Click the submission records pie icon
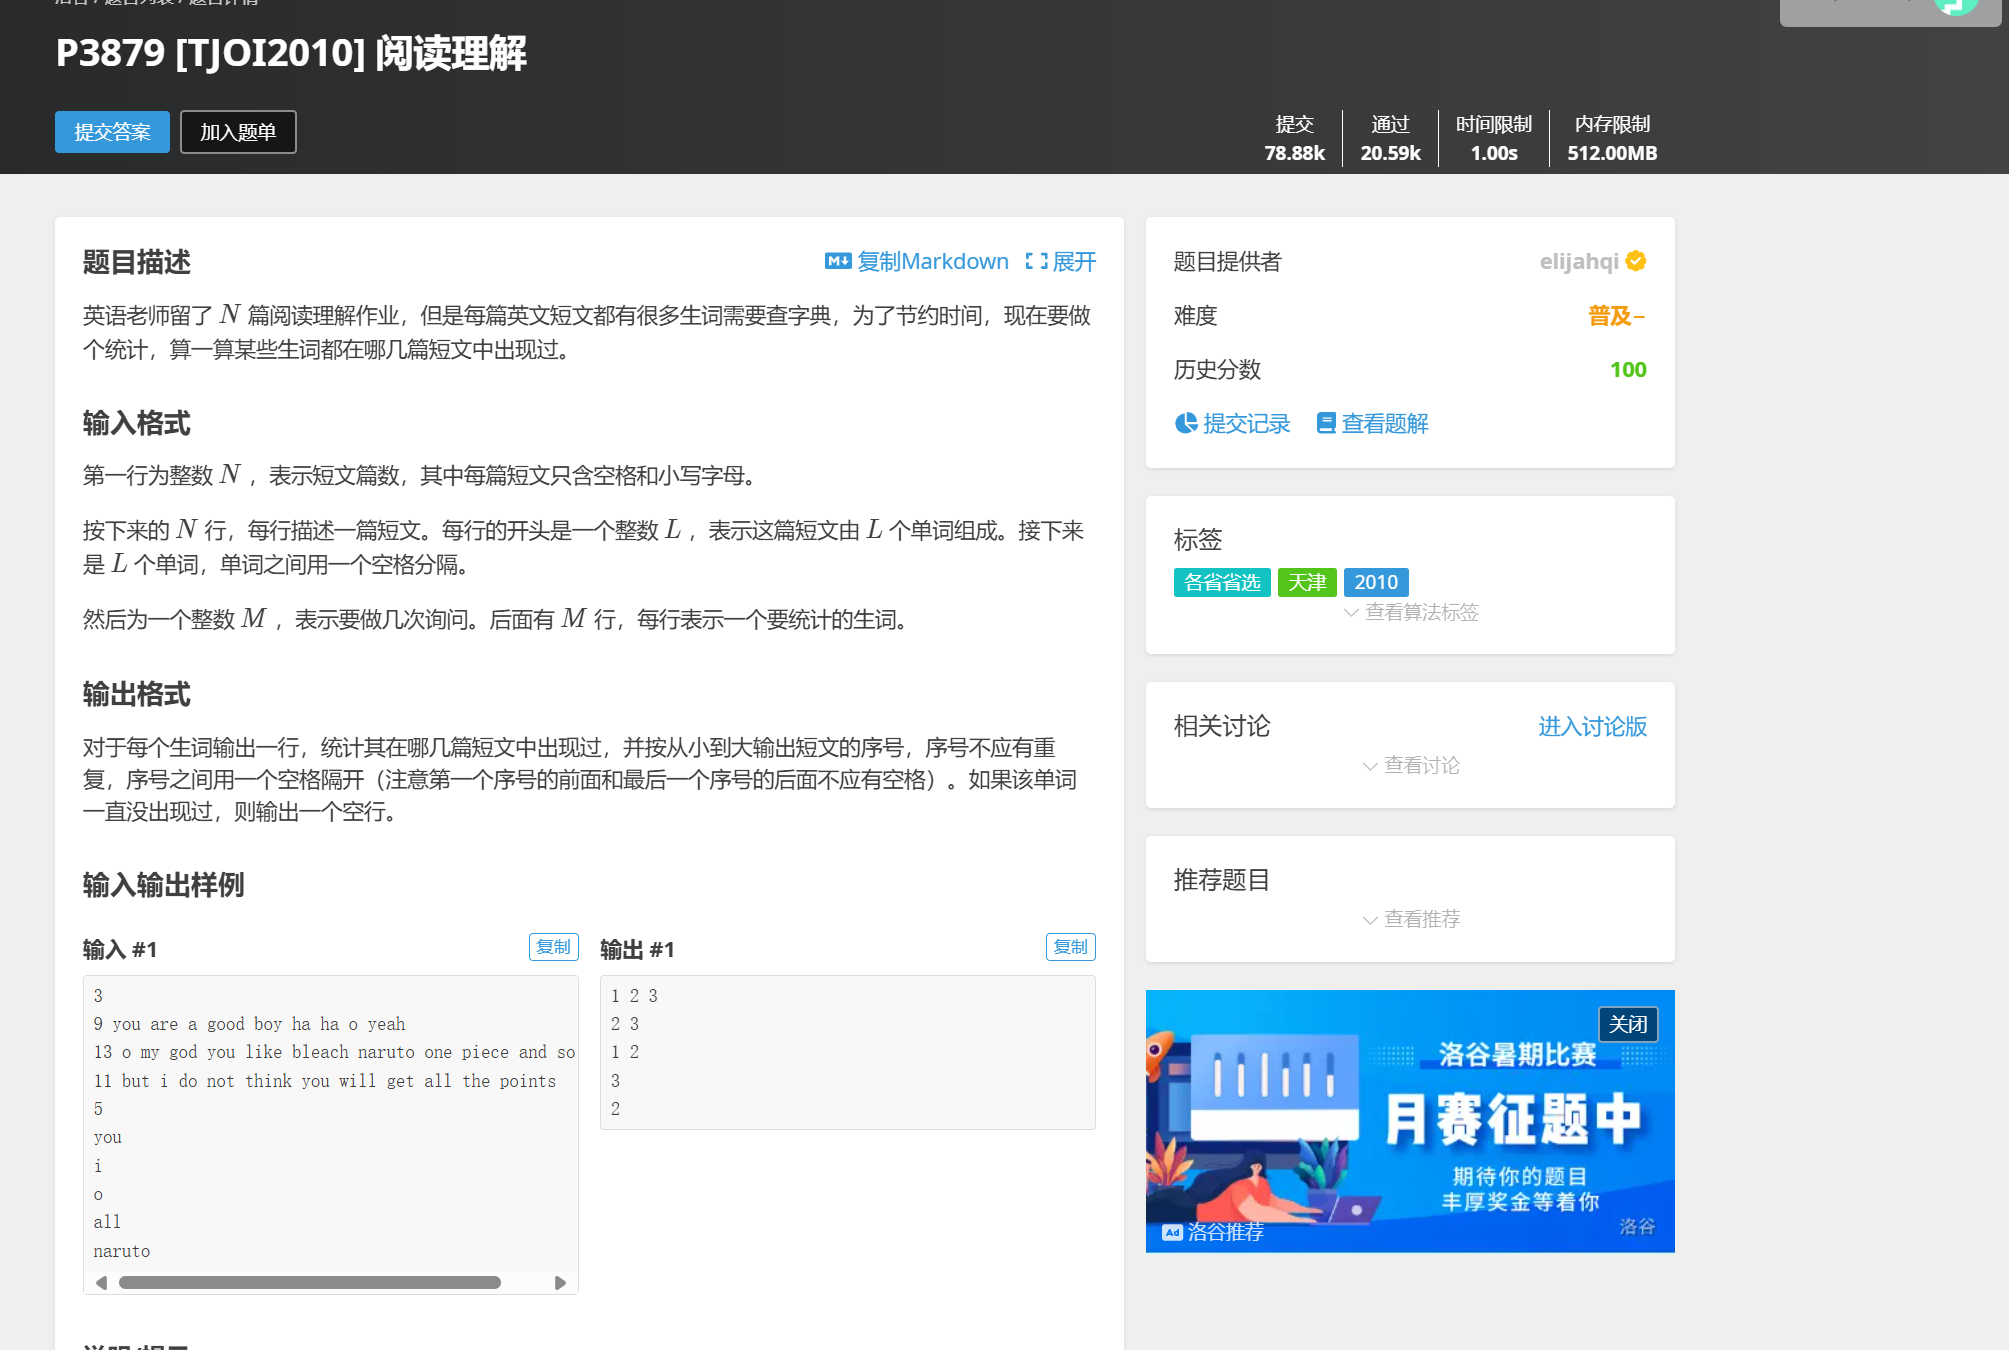Screen dimensions: 2009x1350 (1186, 423)
